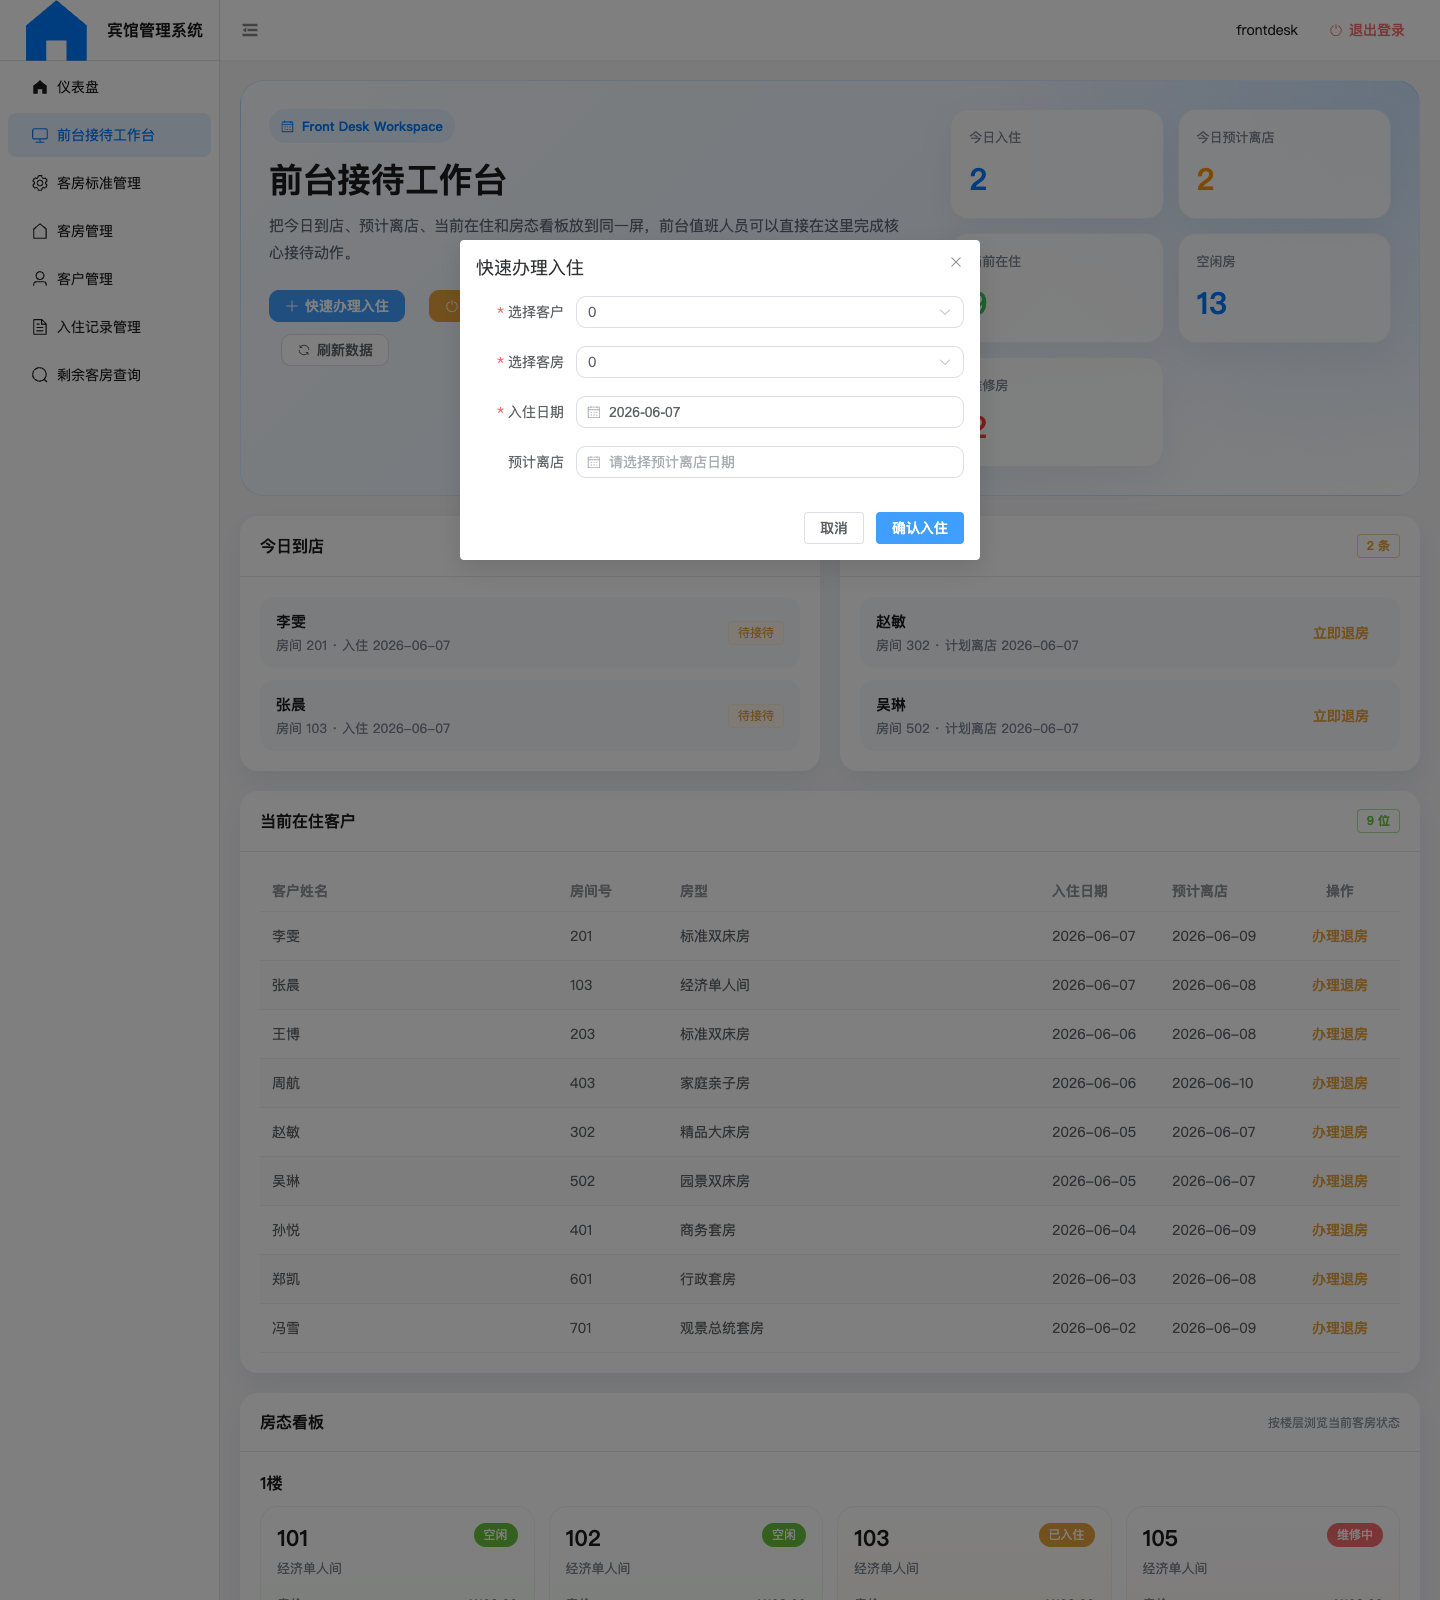Open the 仪表盘 menu item

(x=110, y=87)
